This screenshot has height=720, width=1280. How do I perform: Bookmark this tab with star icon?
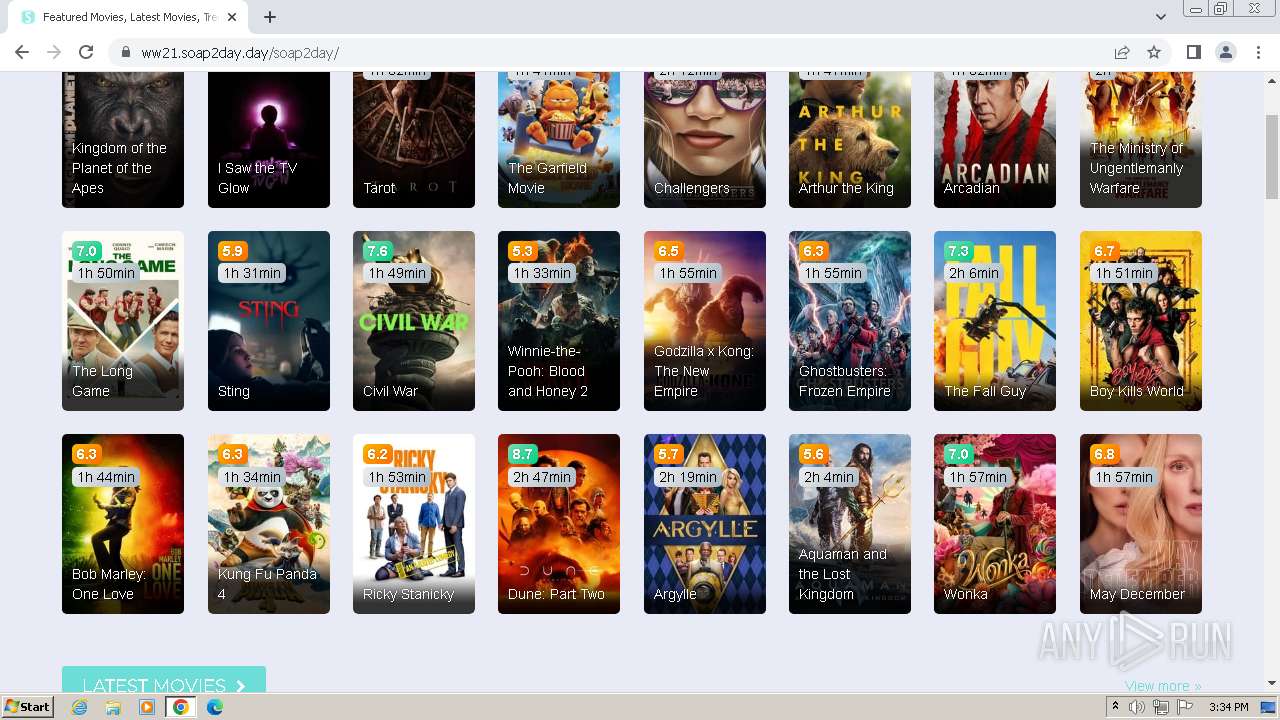1154,52
